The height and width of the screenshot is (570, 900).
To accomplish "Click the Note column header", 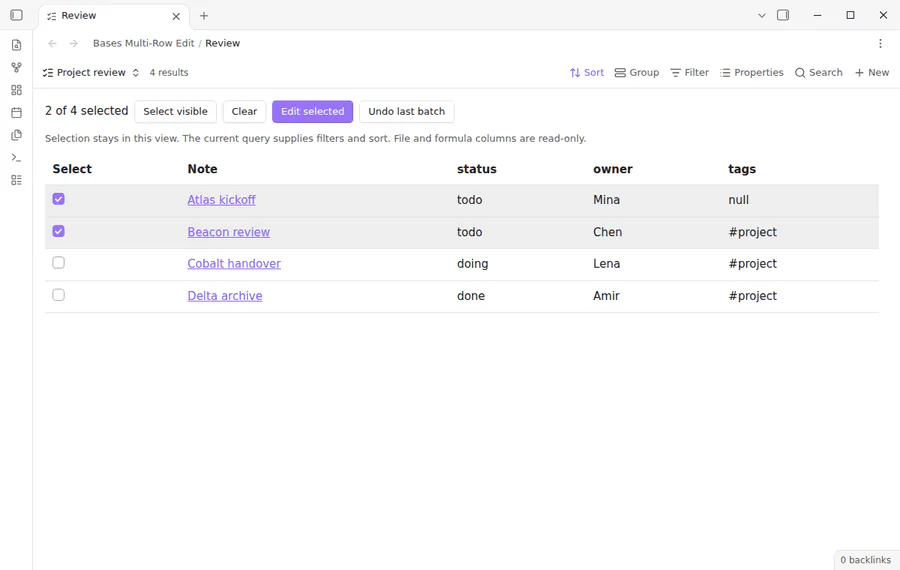I will 203,169.
